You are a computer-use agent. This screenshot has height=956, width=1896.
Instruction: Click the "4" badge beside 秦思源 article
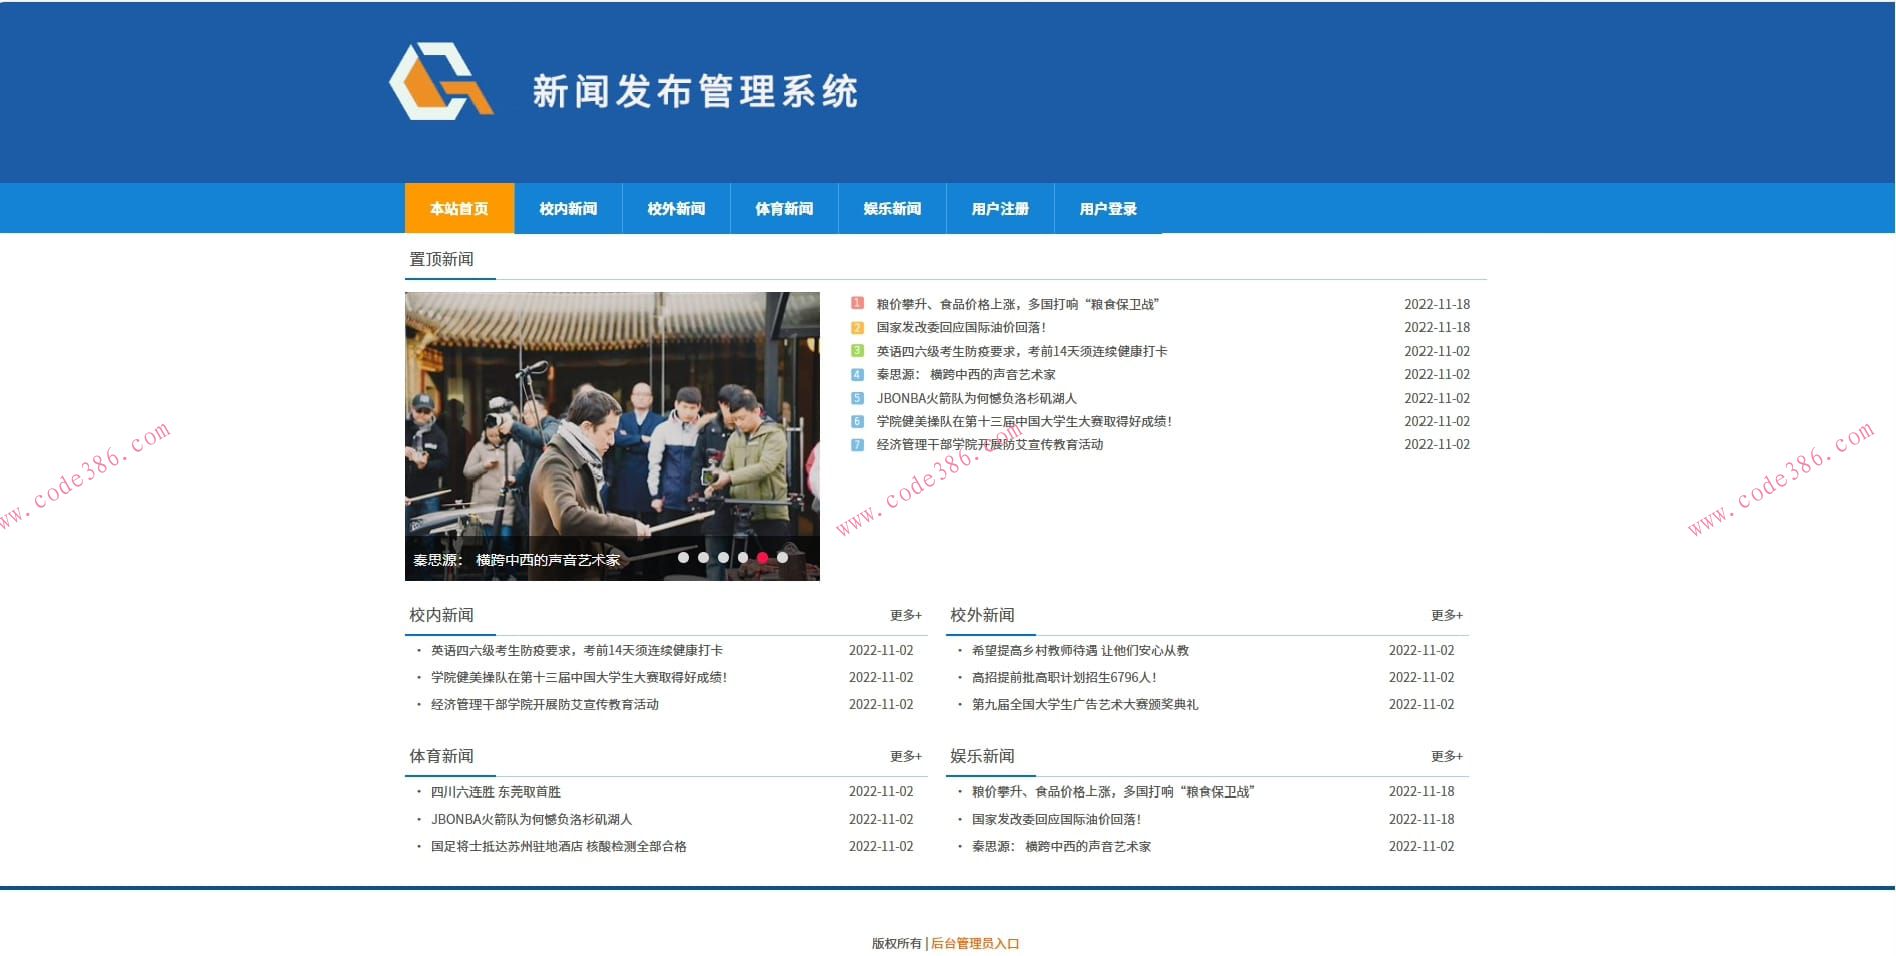(857, 374)
